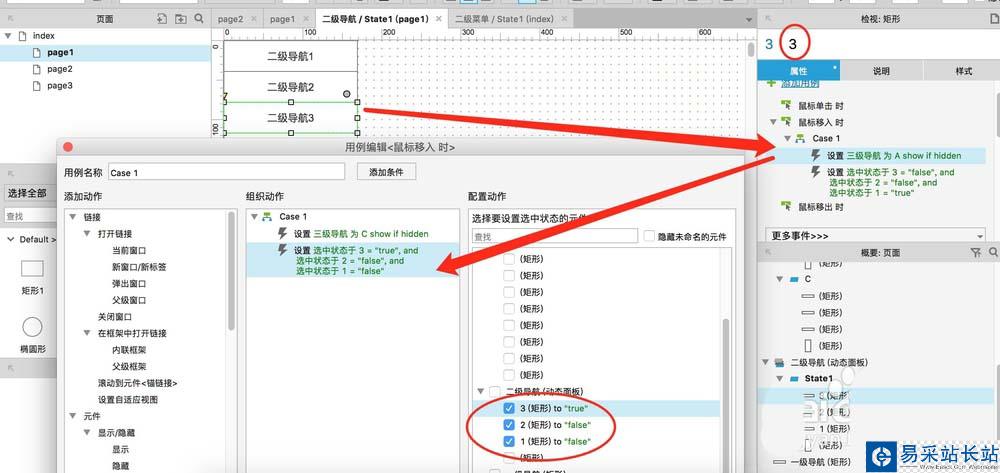Click the lightning icon of Inspector 三级导航 为 A action
The width and height of the screenshot is (1000, 473).
816,155
